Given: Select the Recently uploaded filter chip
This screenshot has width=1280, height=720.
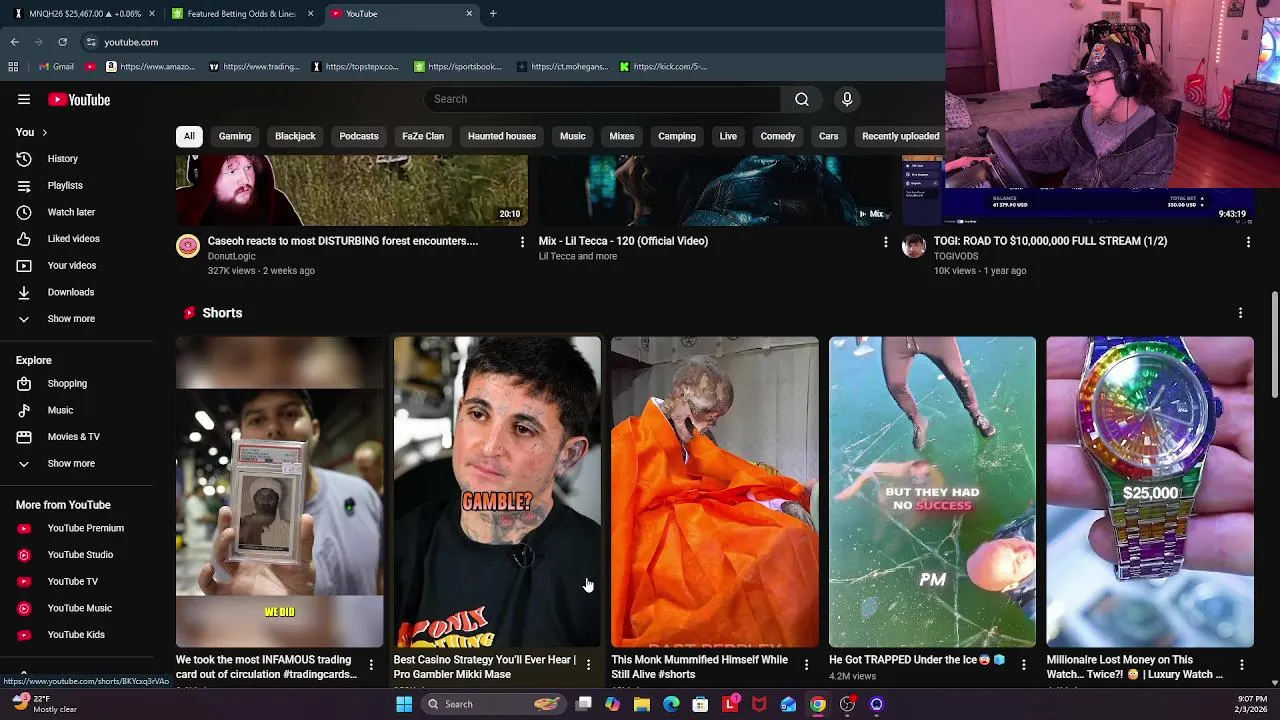Looking at the screenshot, I should pyautogui.click(x=901, y=136).
